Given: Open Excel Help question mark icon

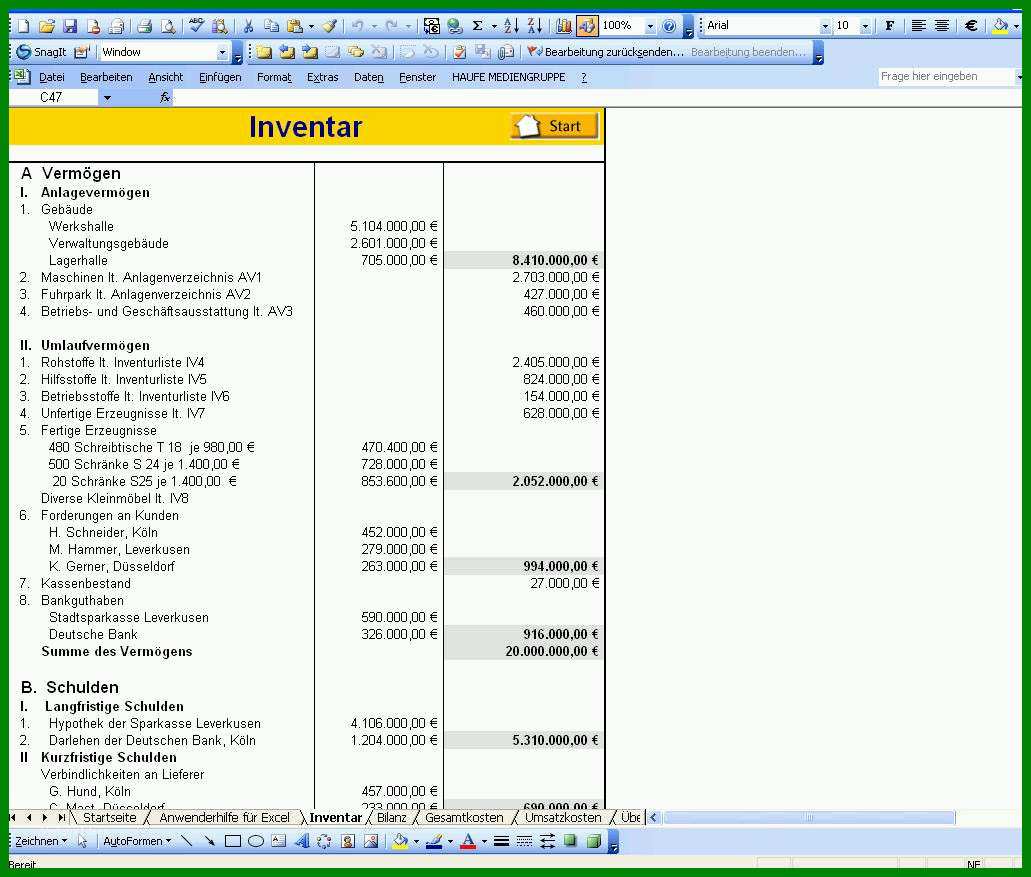Looking at the screenshot, I should [x=669, y=26].
